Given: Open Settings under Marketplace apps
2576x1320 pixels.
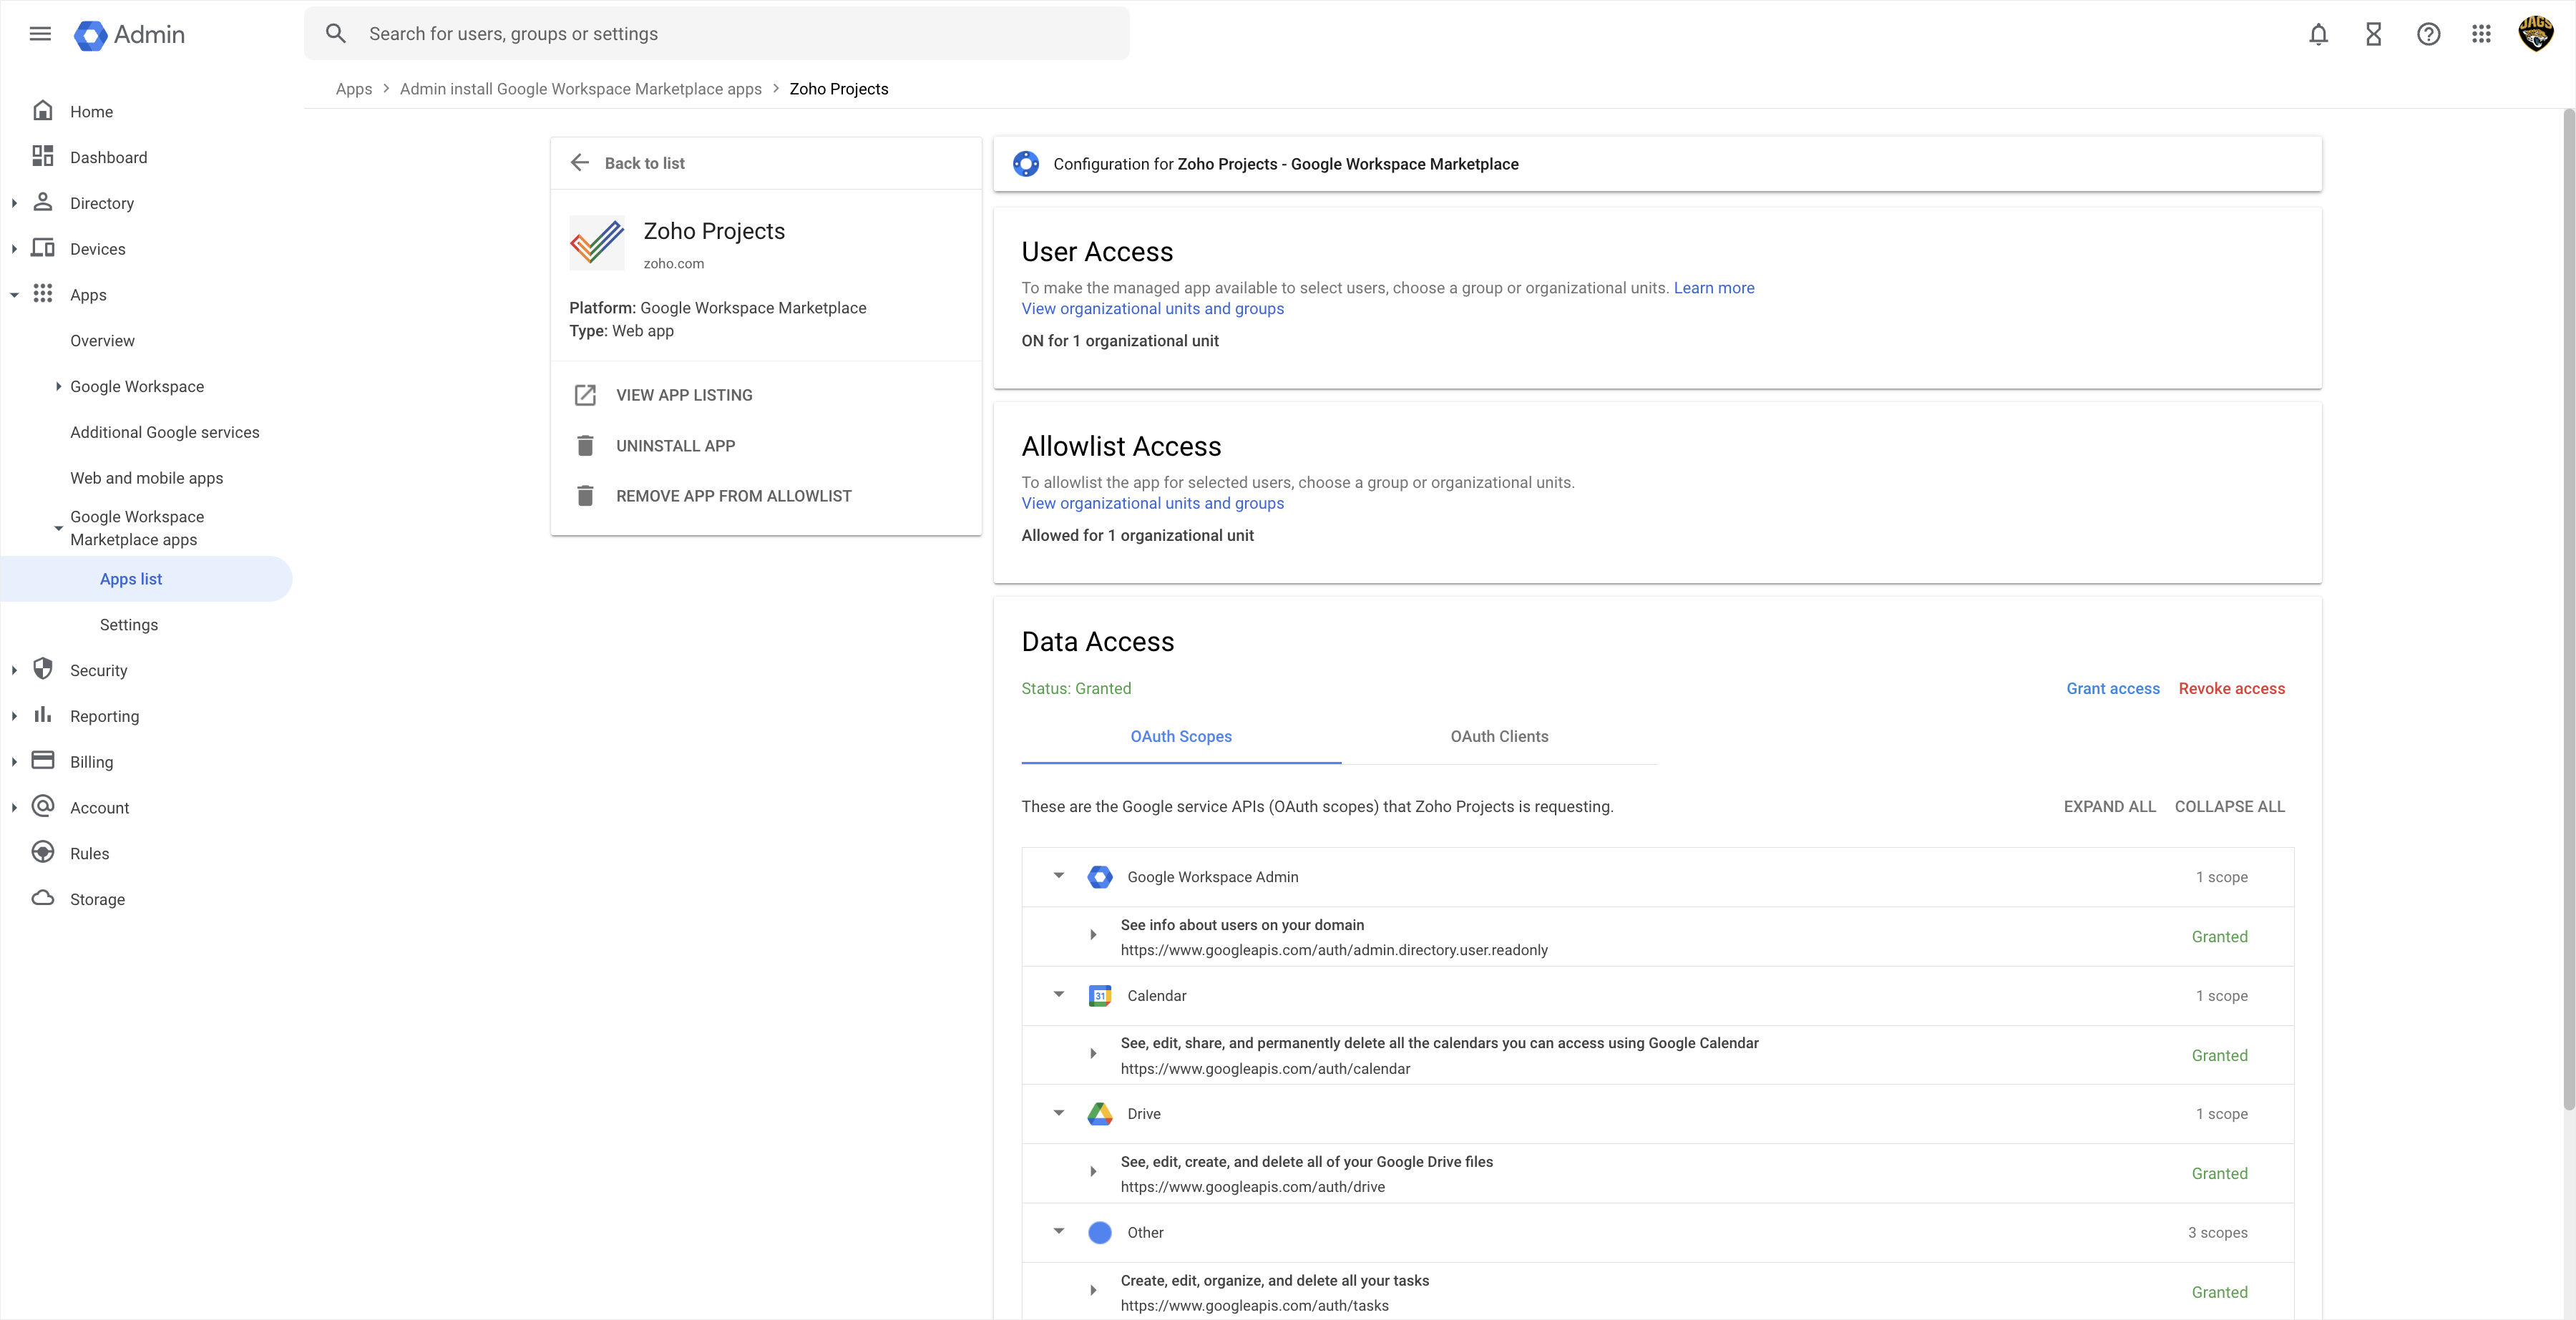Looking at the screenshot, I should pos(129,625).
